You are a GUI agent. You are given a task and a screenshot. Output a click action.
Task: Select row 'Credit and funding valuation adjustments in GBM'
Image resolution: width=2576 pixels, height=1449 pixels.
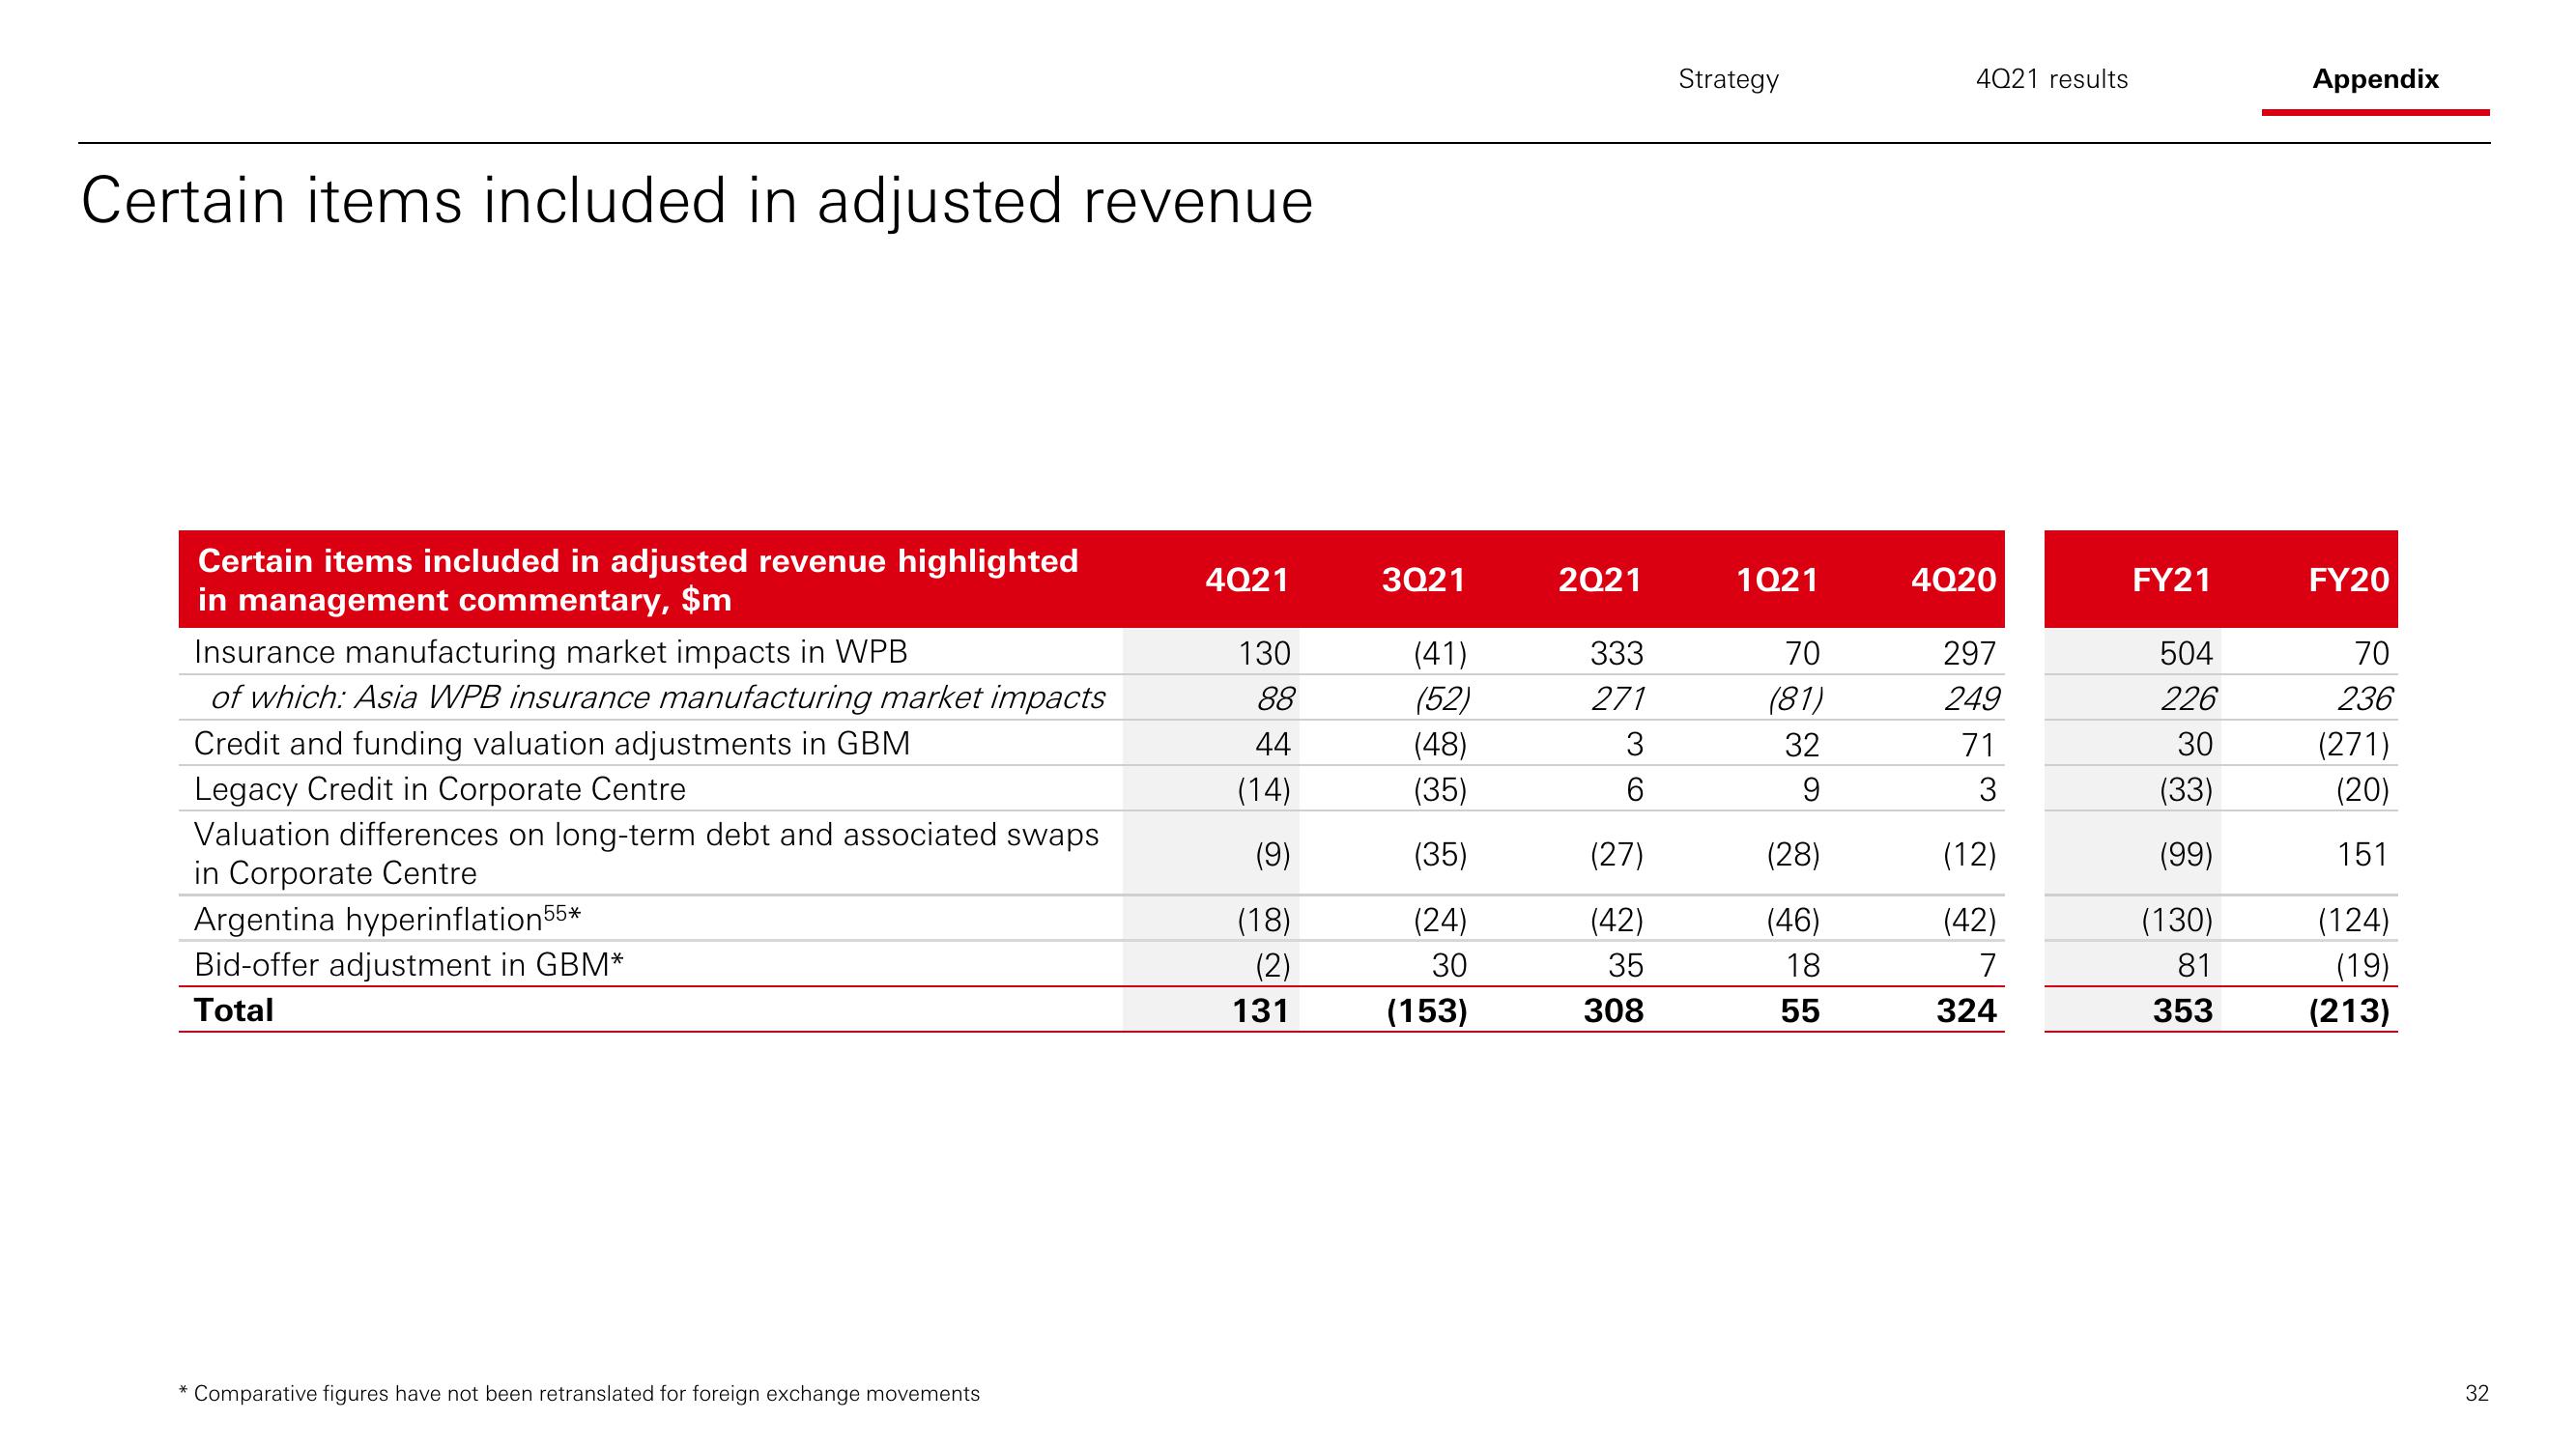pyautogui.click(x=552, y=743)
